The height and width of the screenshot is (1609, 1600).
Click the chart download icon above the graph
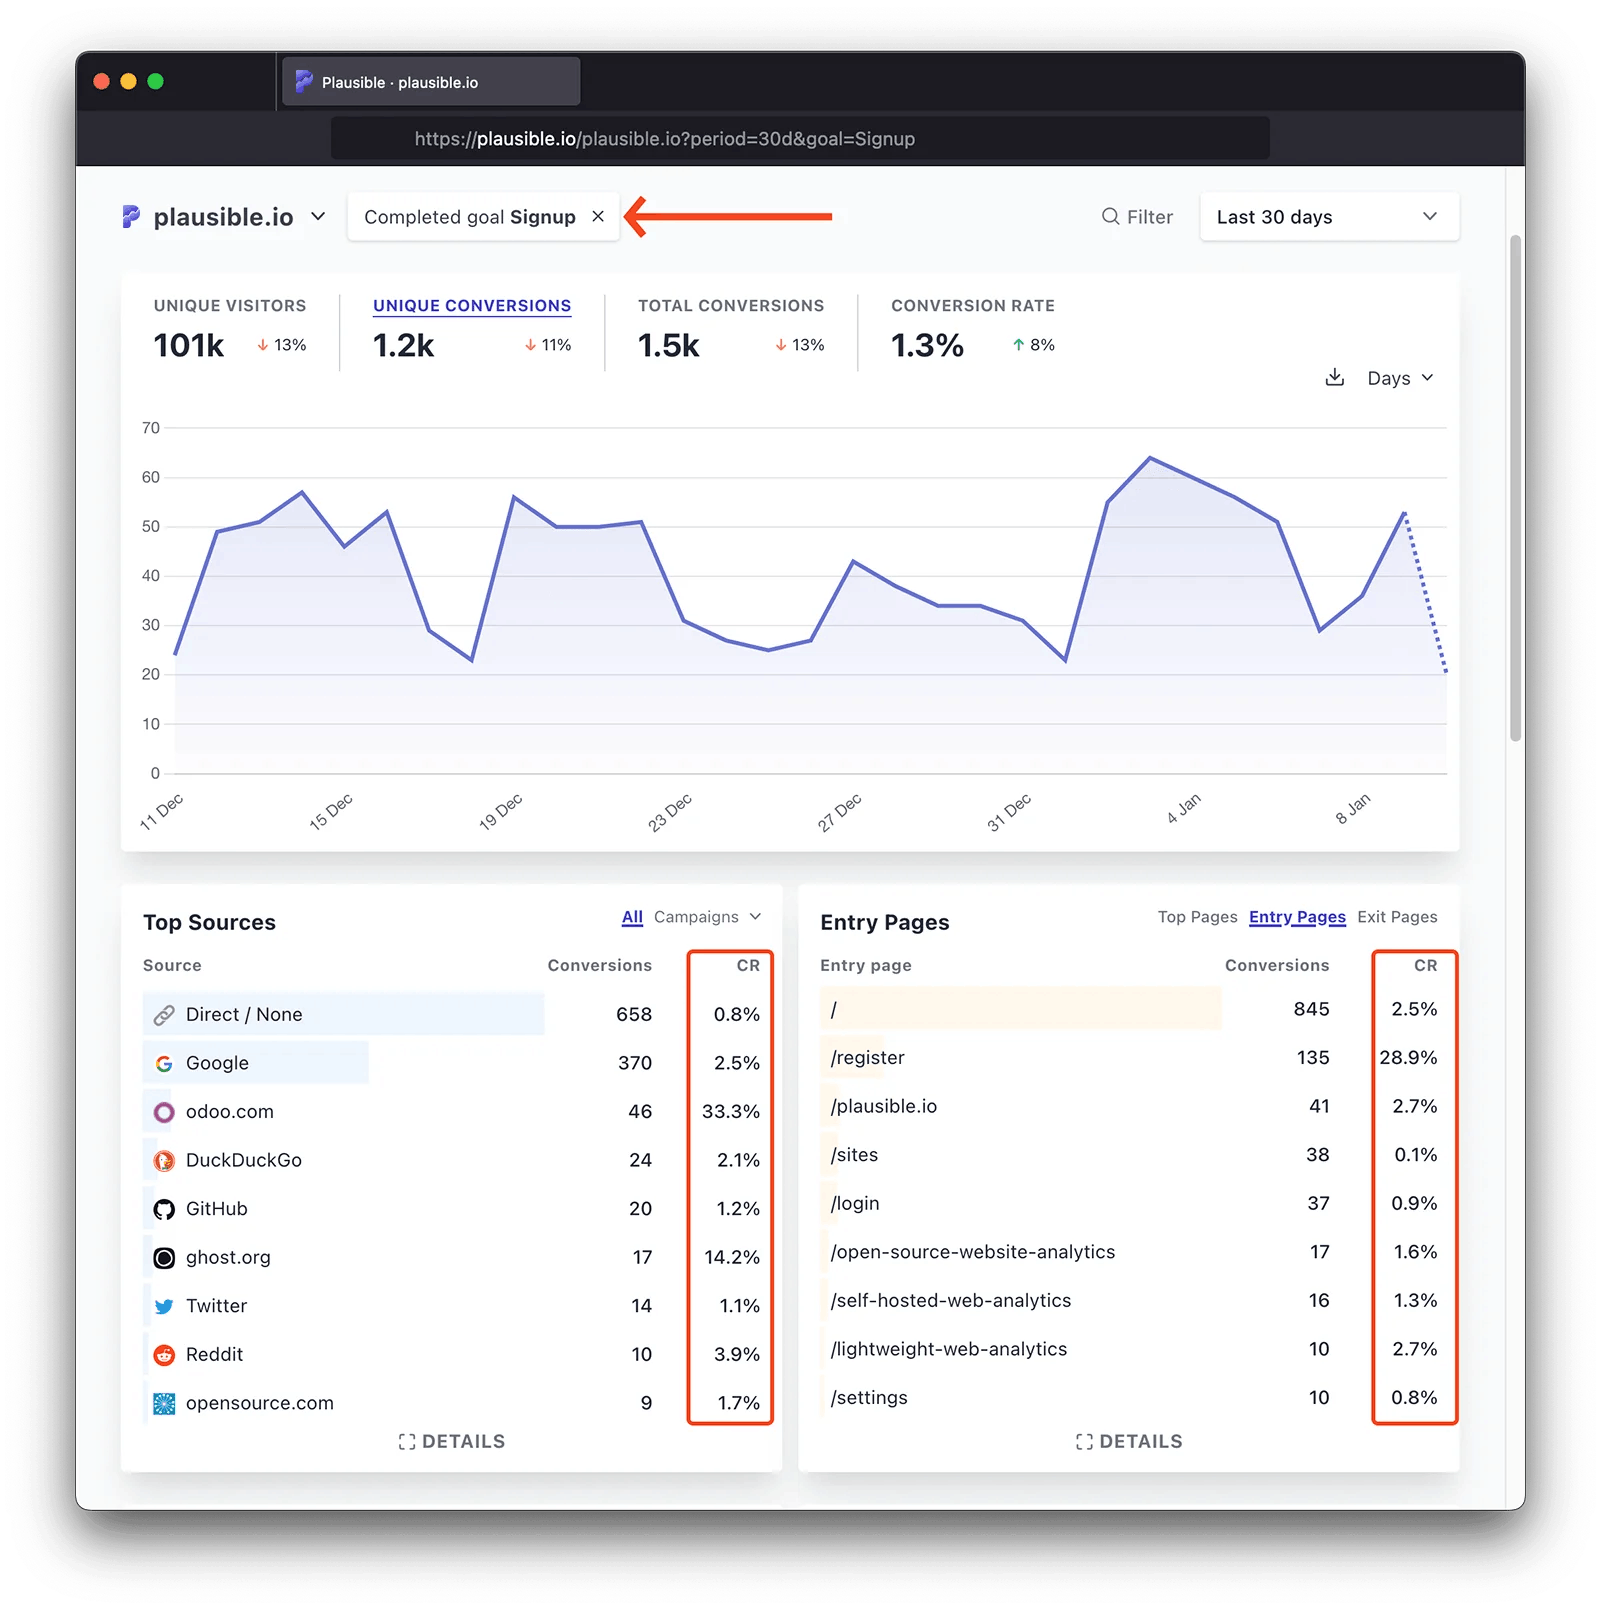click(x=1335, y=378)
